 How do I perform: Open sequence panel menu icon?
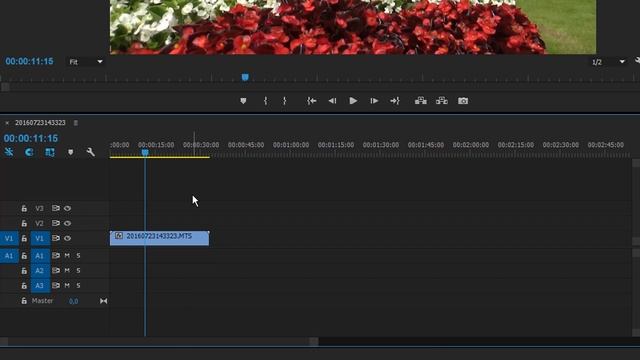coord(76,123)
